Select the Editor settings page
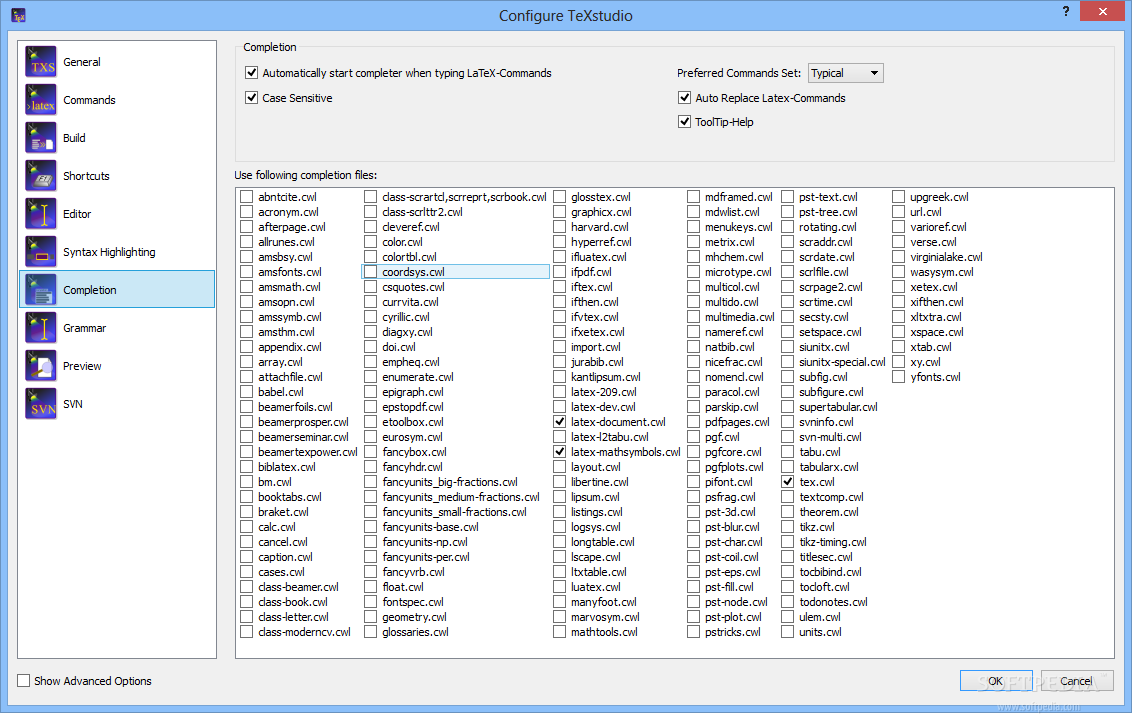Viewport: 1132px width, 725px height. [x=117, y=214]
